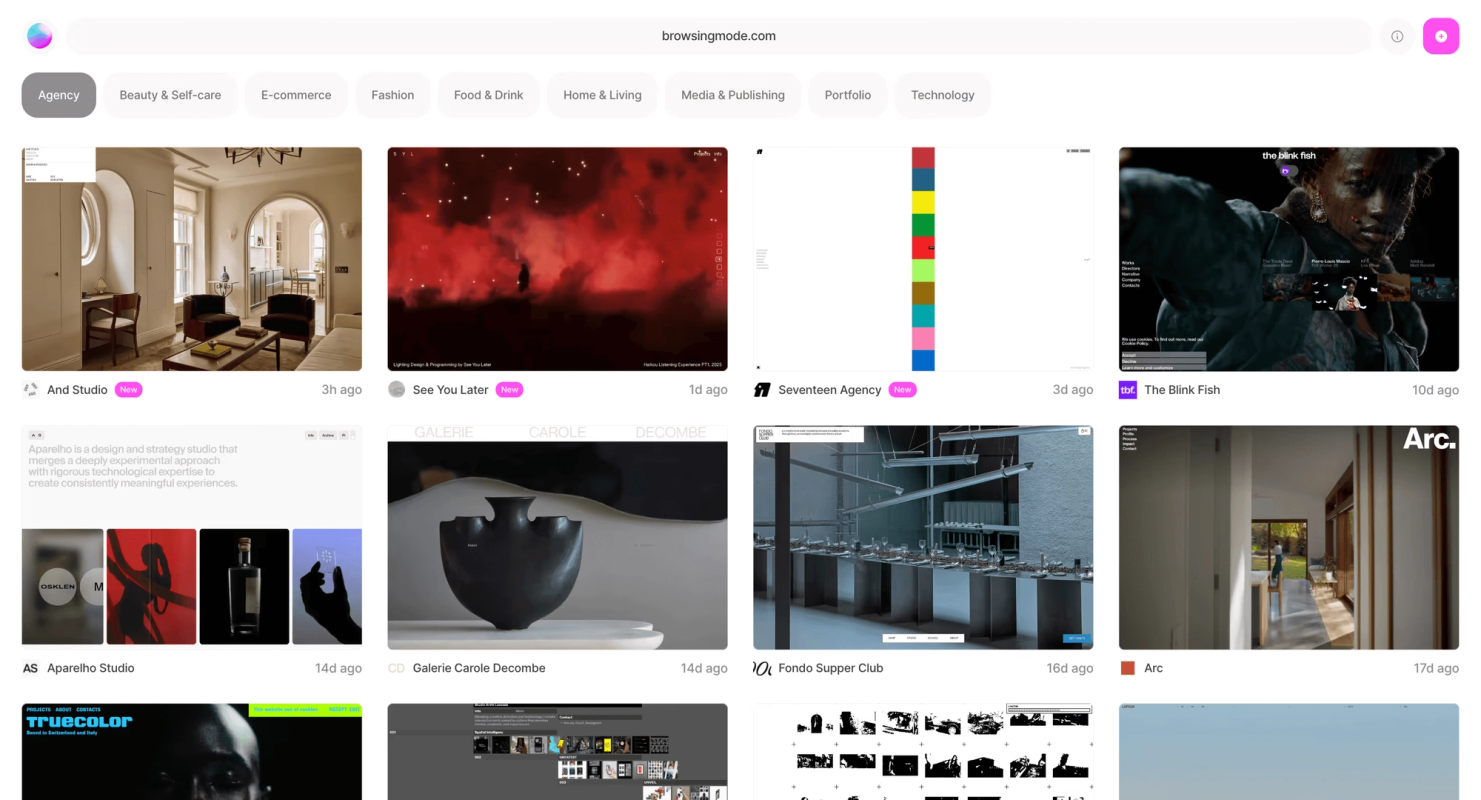Open The Blink Fish thumbnail

1289,259
